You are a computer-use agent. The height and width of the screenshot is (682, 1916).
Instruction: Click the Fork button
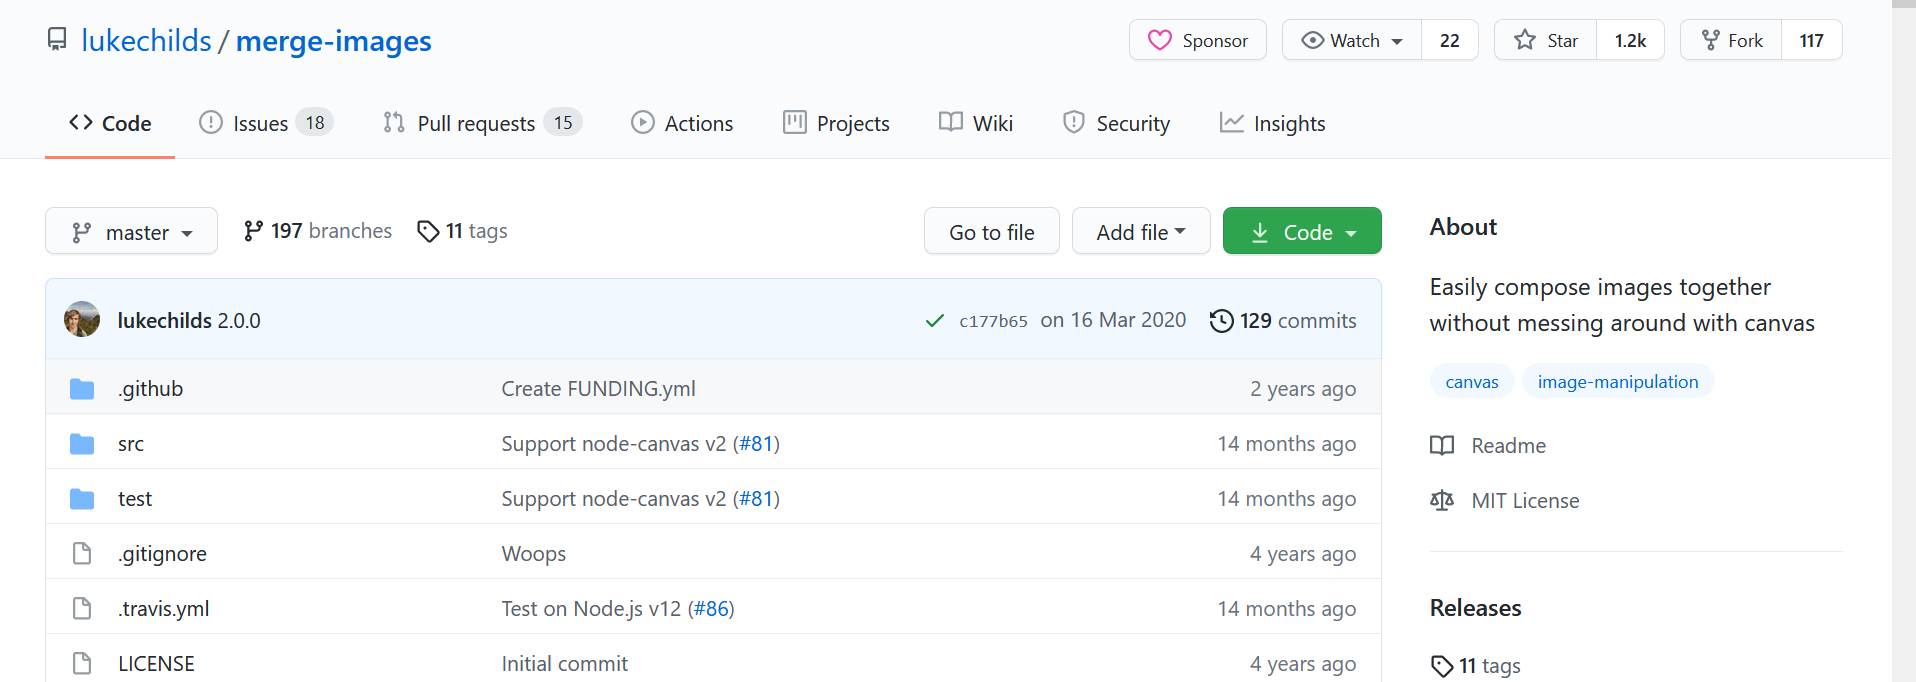tap(1731, 40)
